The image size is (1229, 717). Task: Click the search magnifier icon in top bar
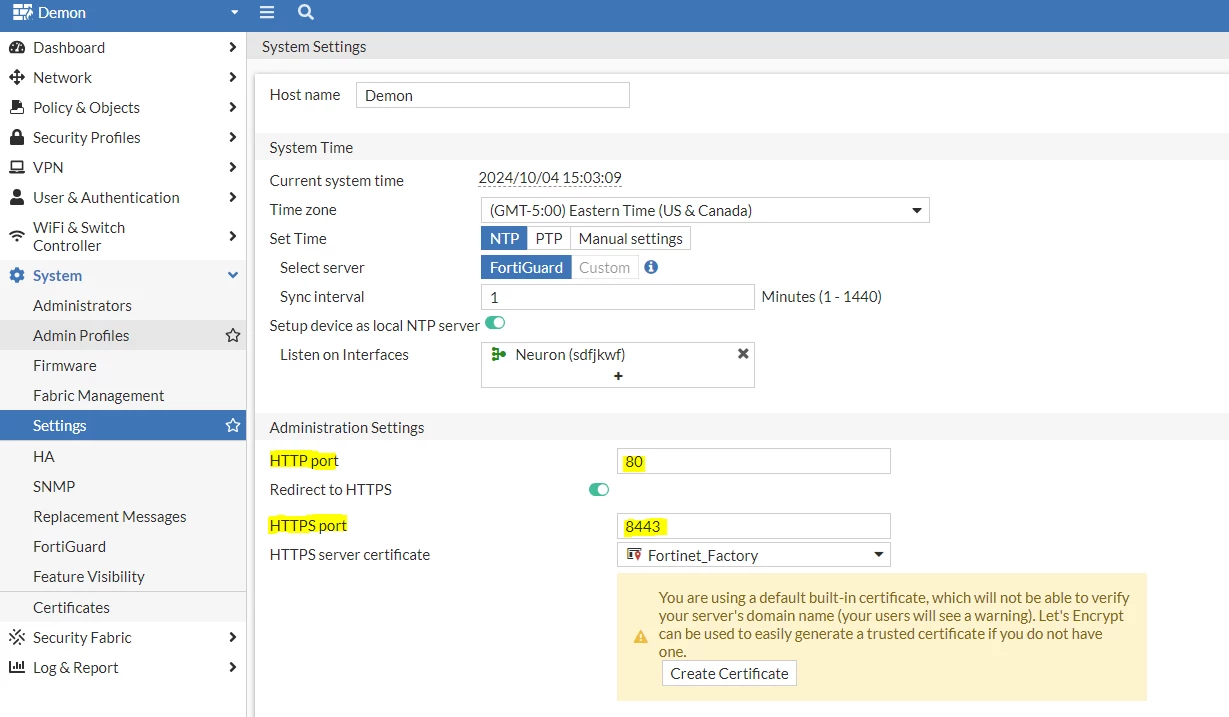pyautogui.click(x=306, y=12)
